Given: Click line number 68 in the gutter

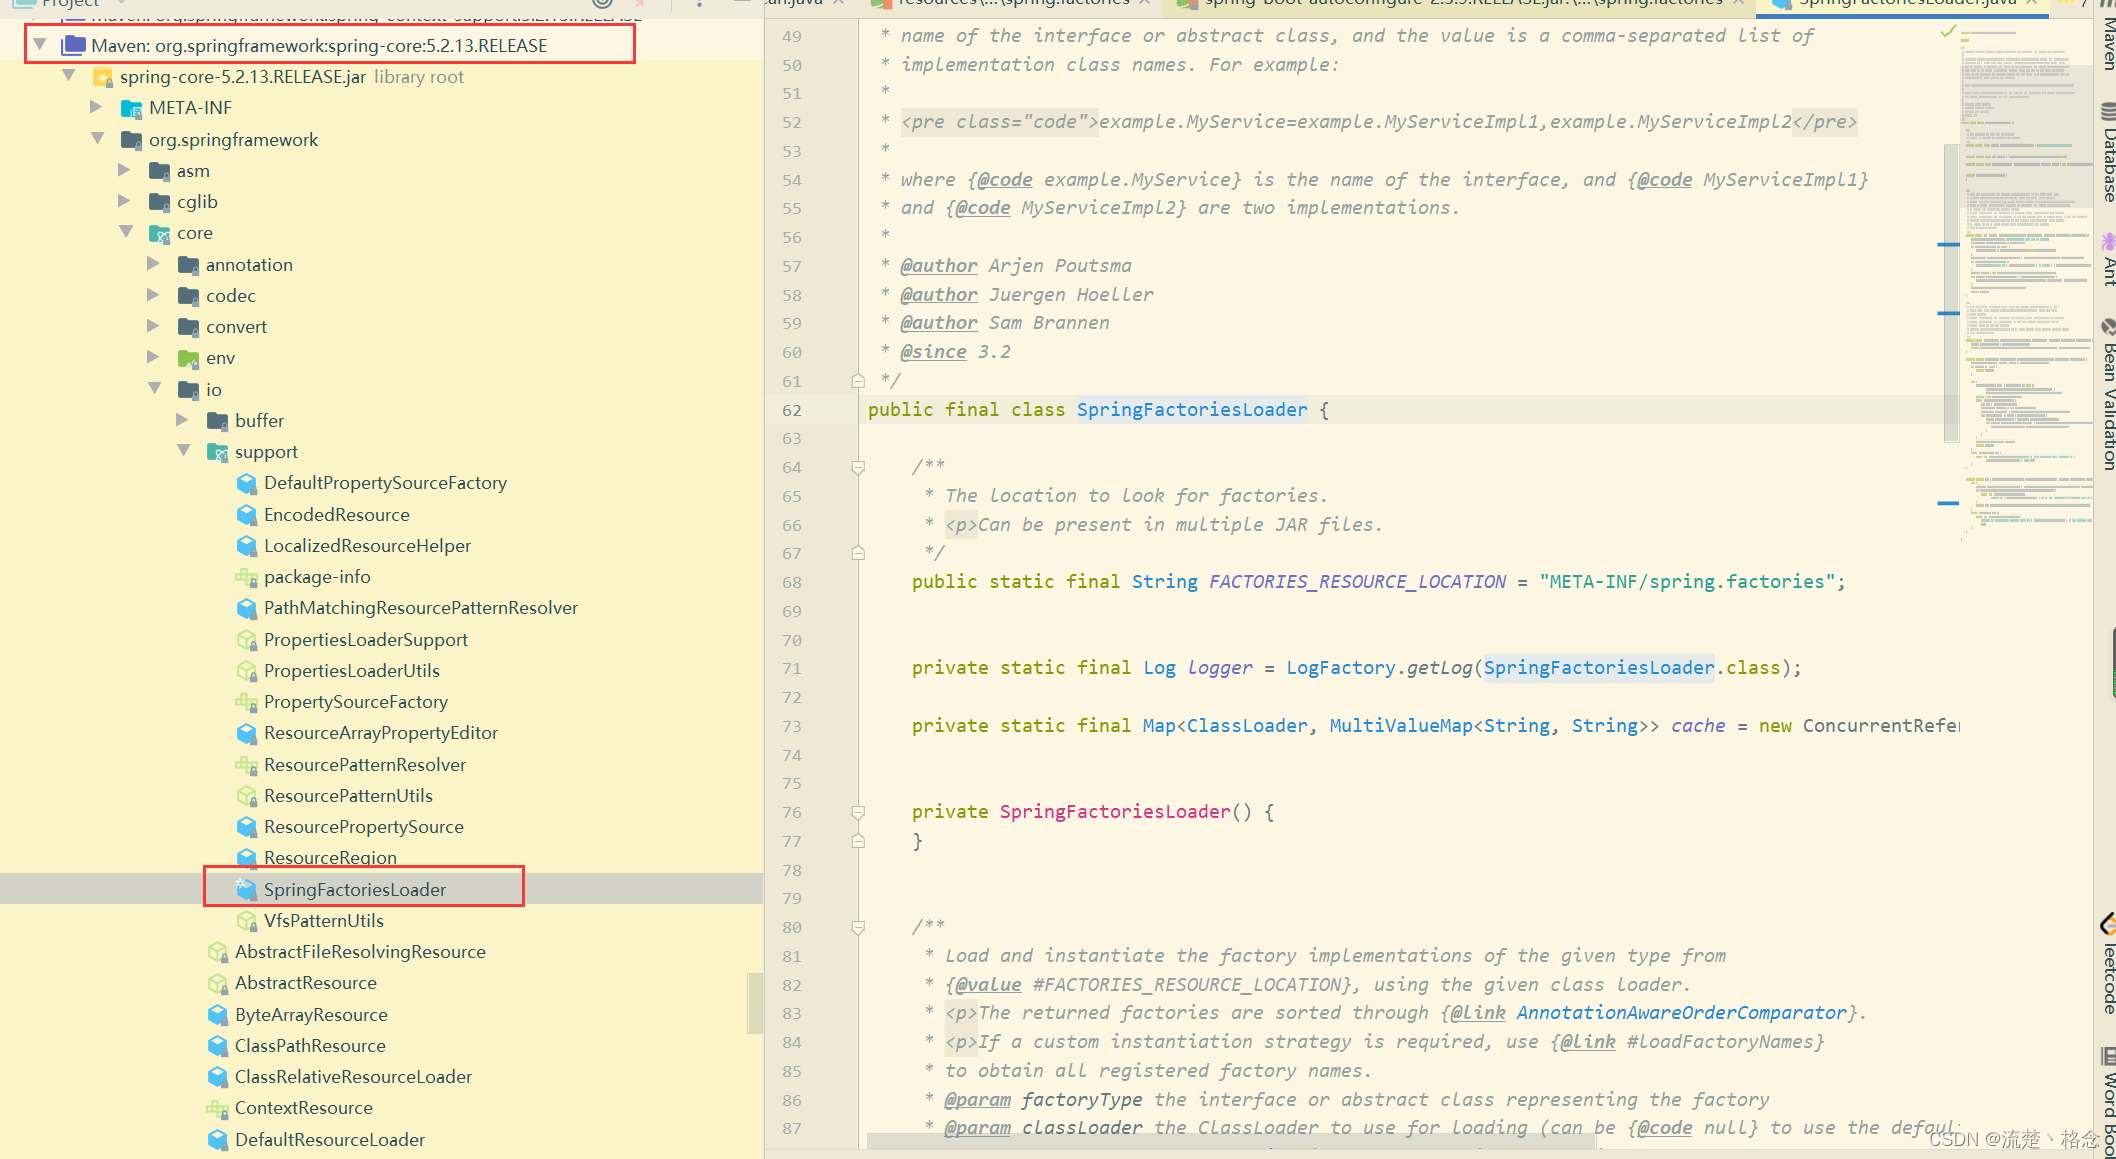Looking at the screenshot, I should click(x=792, y=582).
